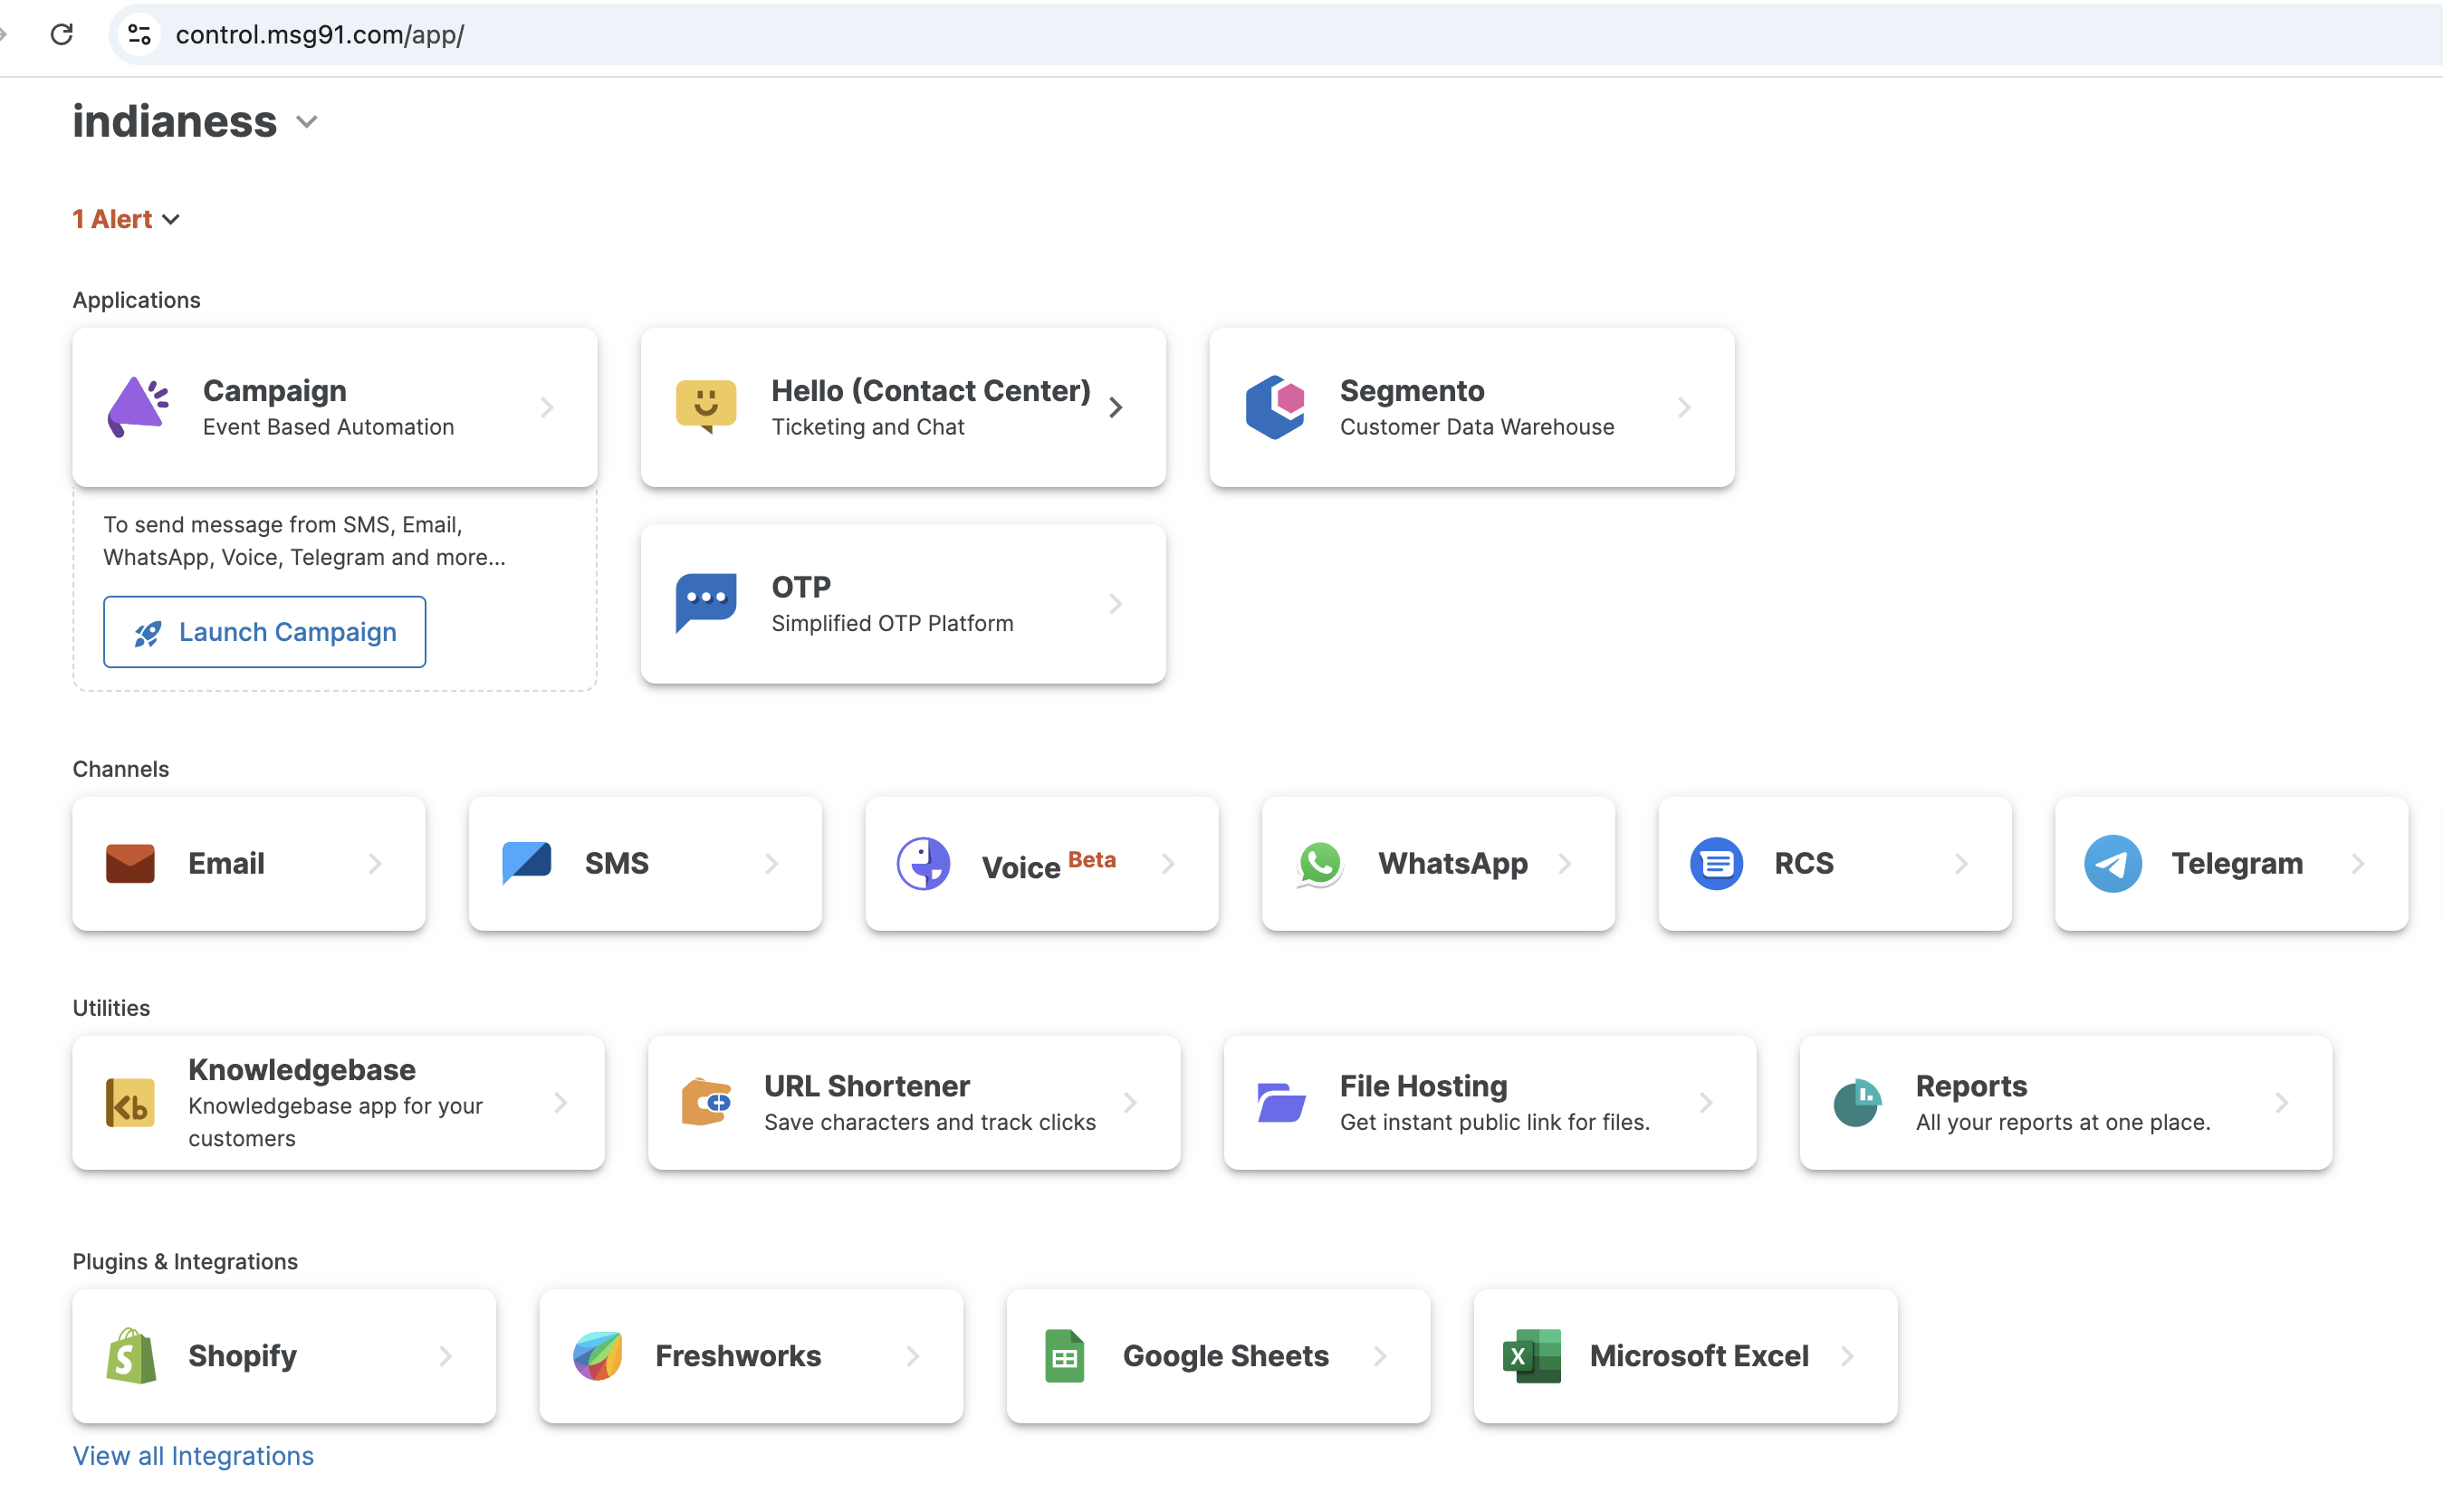This screenshot has height=1512, width=2443.
Task: Click the Google Sheets icon
Action: [x=1064, y=1355]
